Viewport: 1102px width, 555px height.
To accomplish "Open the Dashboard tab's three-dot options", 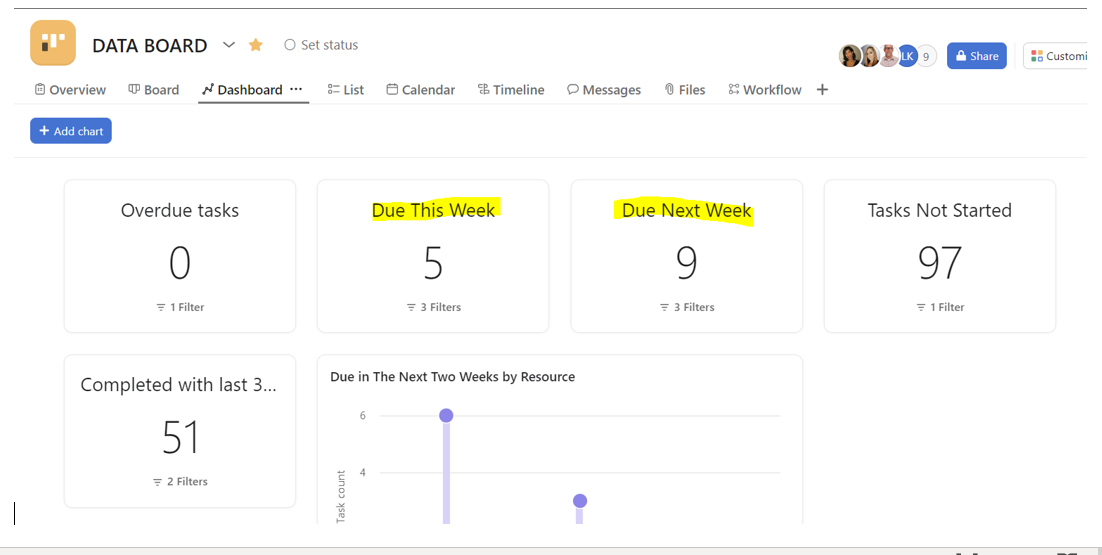I will click(x=296, y=89).
